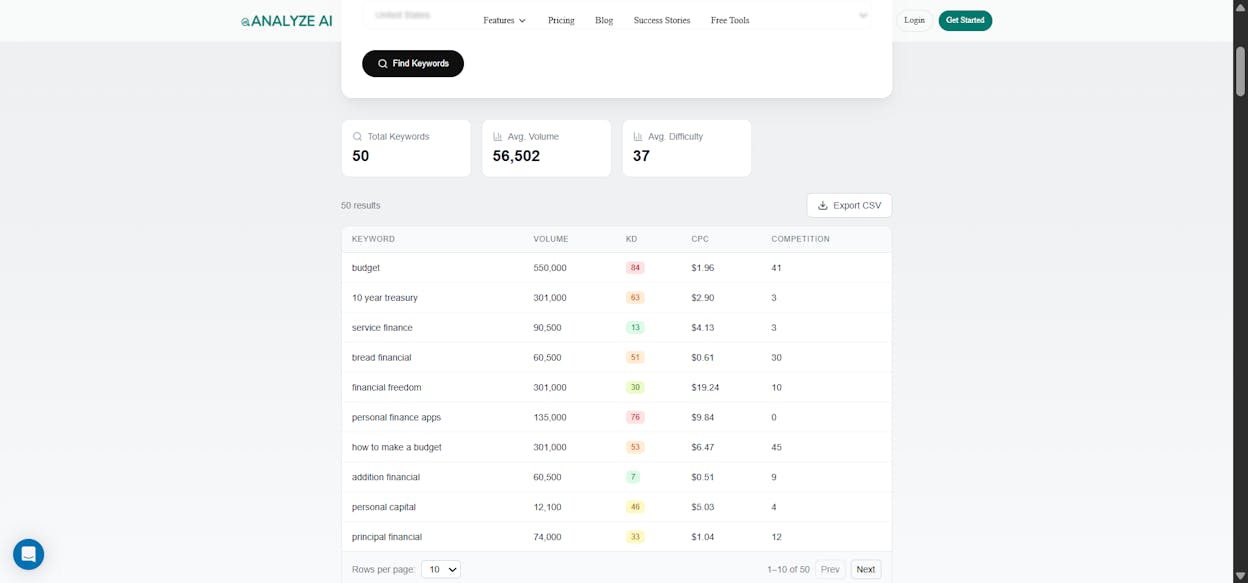Sort by the Volume column header
The image size is (1248, 583).
tap(551, 239)
